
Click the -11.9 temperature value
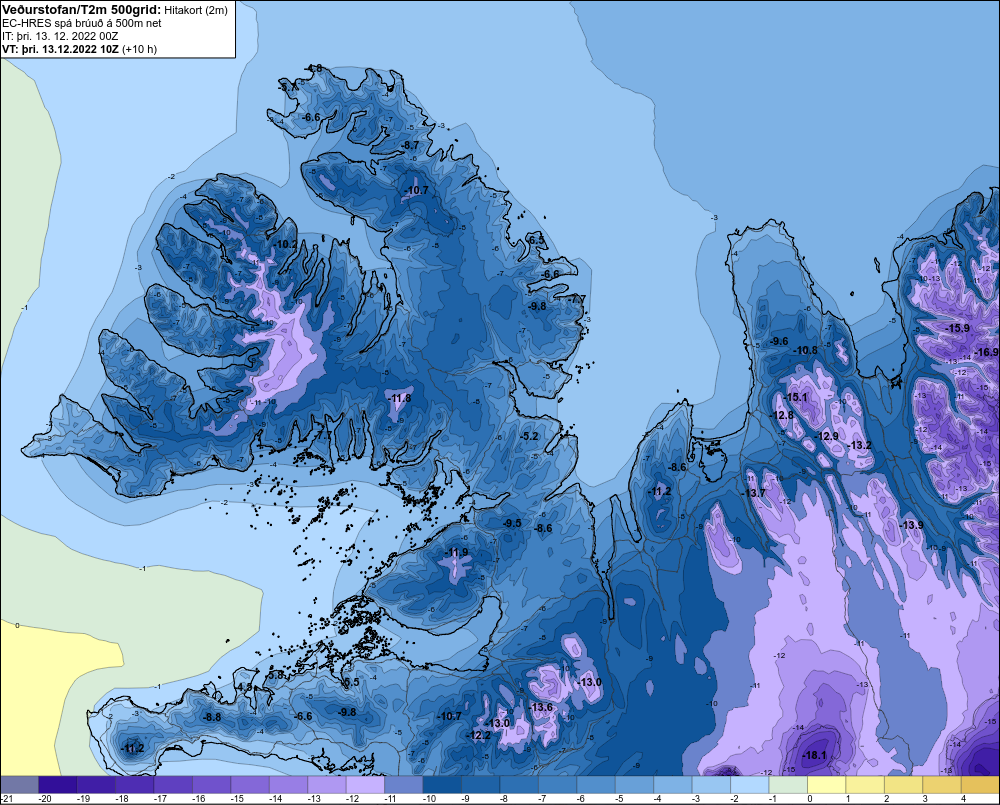click(x=457, y=552)
